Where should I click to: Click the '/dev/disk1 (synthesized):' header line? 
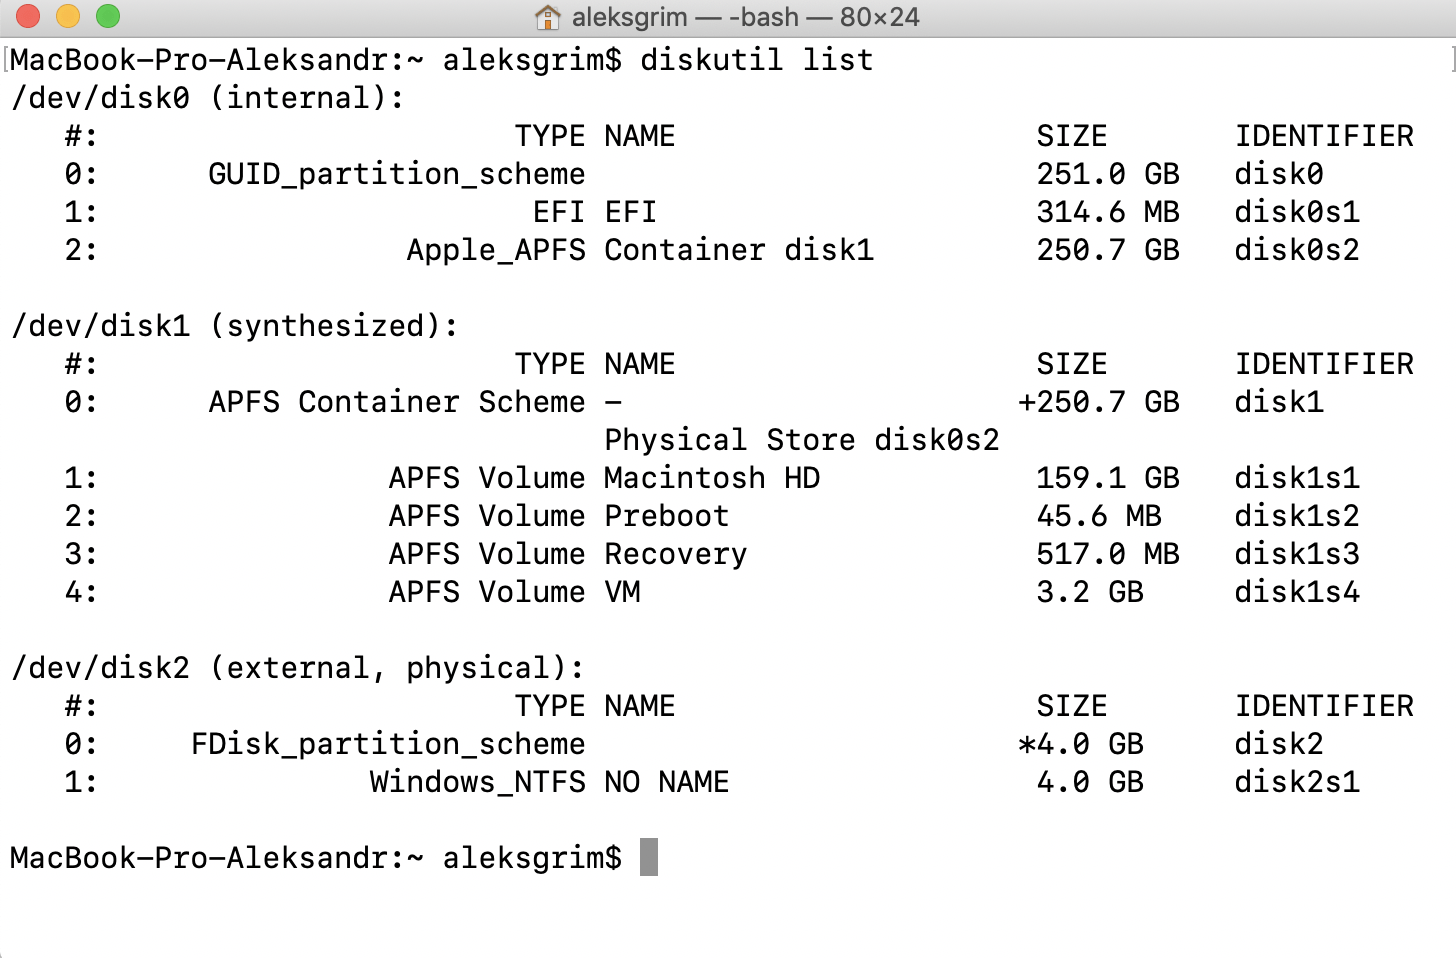pyautogui.click(x=234, y=326)
